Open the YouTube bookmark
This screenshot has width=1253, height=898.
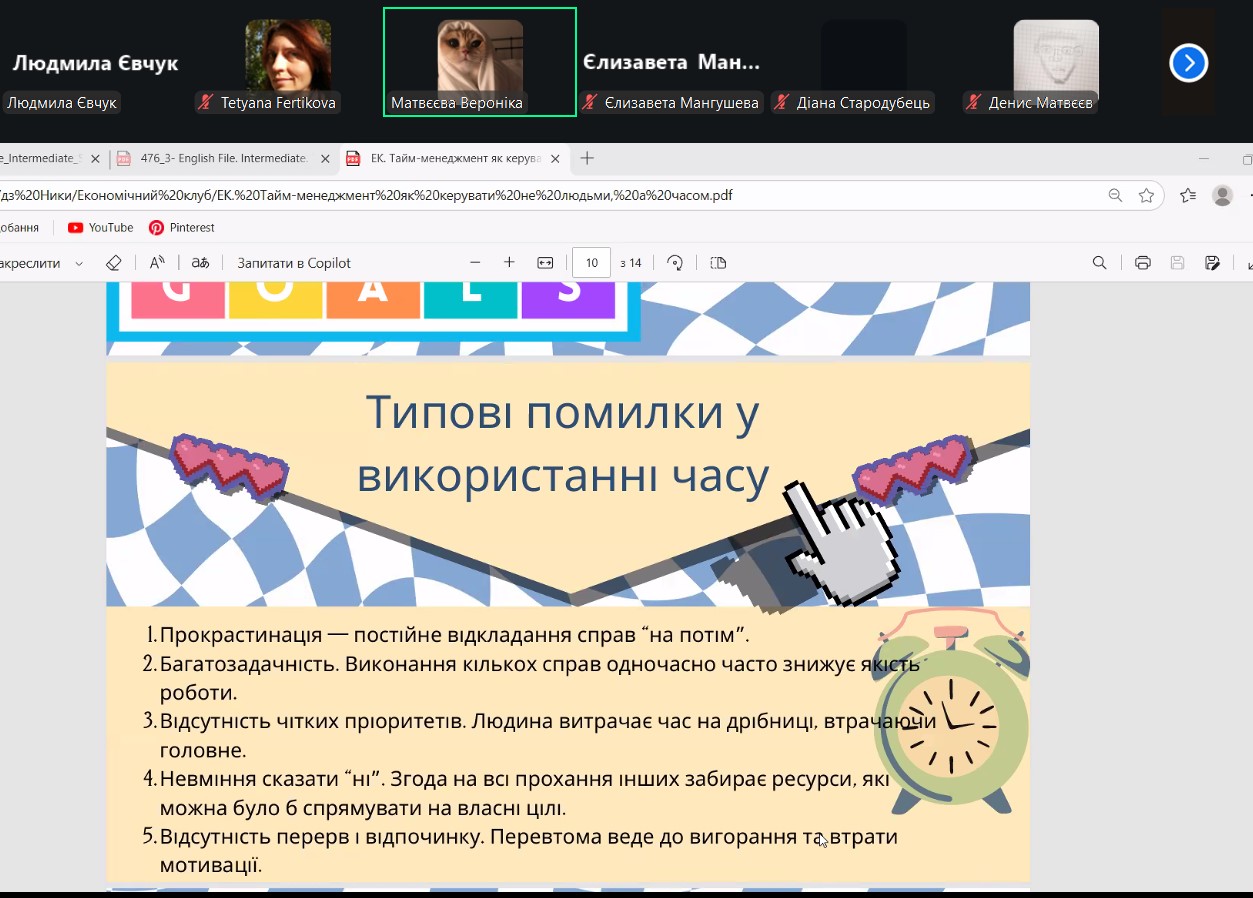tap(100, 228)
